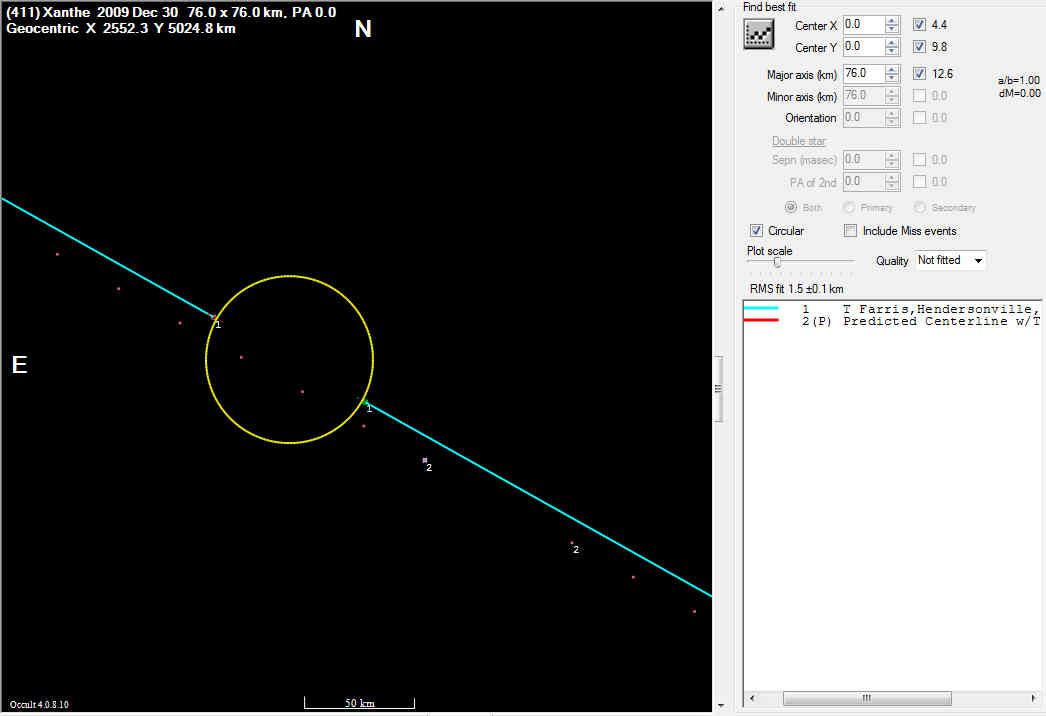Toggle the Minor axis fit checkbox
This screenshot has width=1046, height=716.
(x=919, y=95)
